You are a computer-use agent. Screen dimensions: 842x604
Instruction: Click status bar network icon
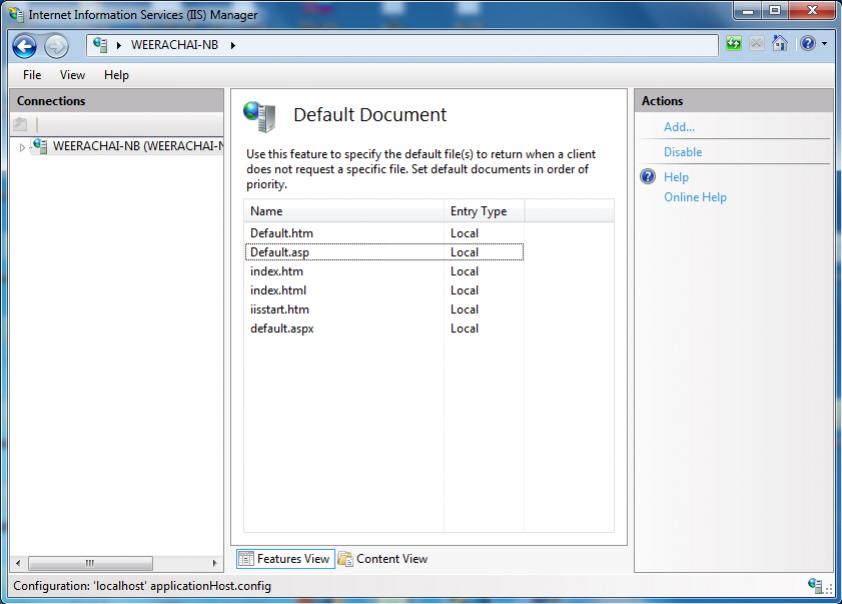pos(815,586)
